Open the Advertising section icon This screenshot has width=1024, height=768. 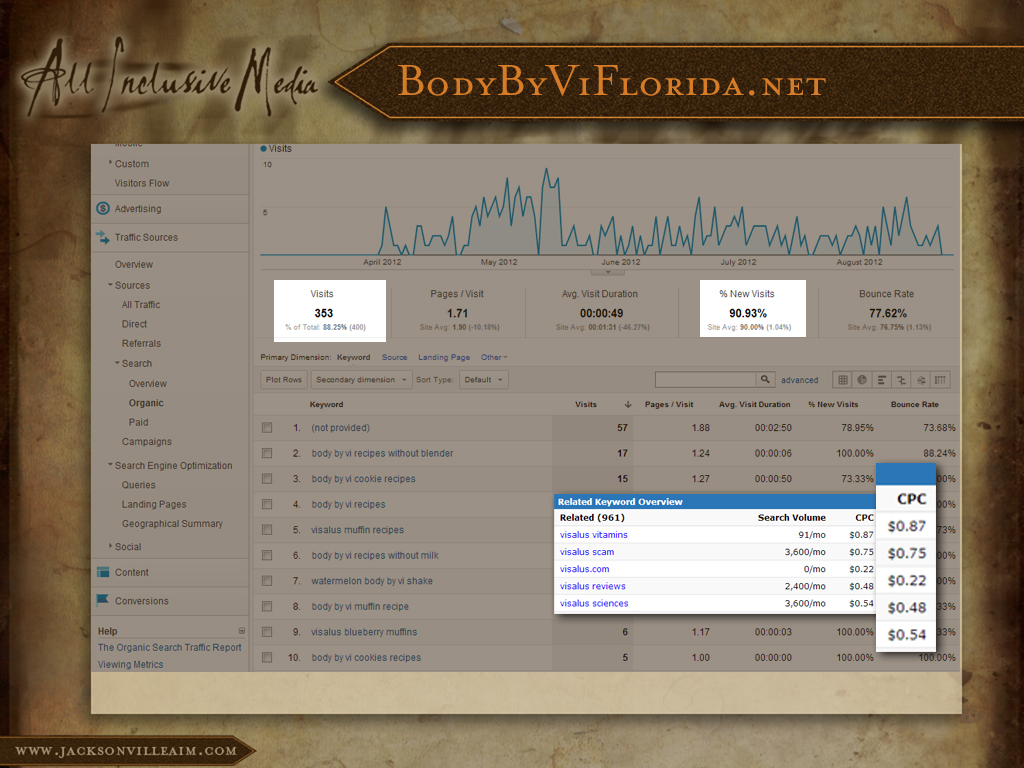[103, 209]
